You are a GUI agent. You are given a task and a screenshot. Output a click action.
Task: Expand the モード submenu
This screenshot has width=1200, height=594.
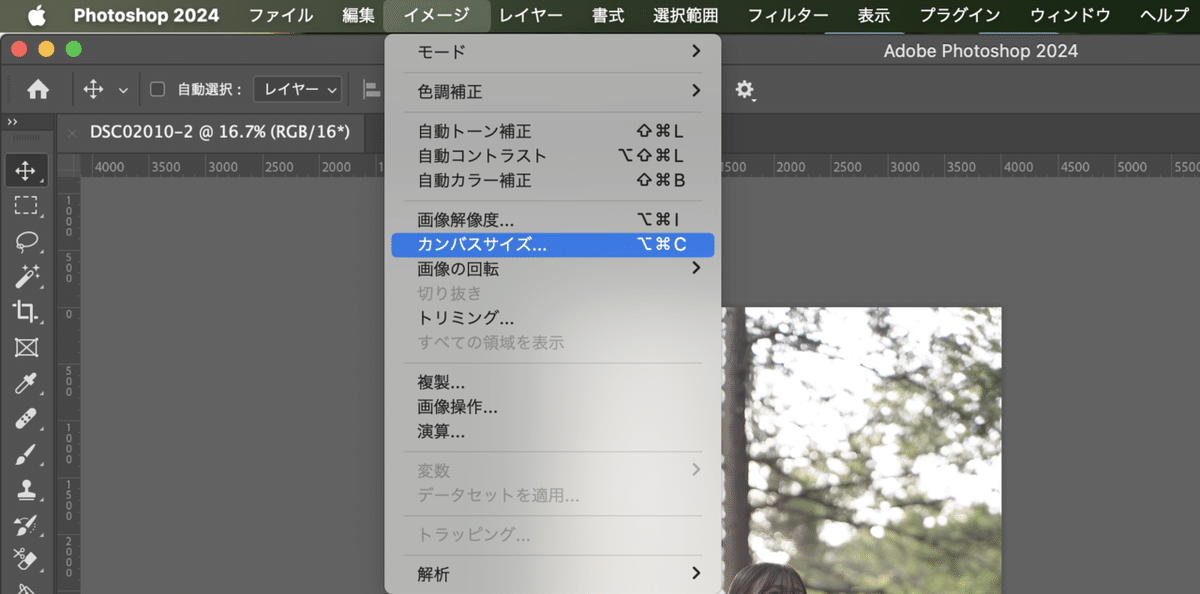click(552, 51)
